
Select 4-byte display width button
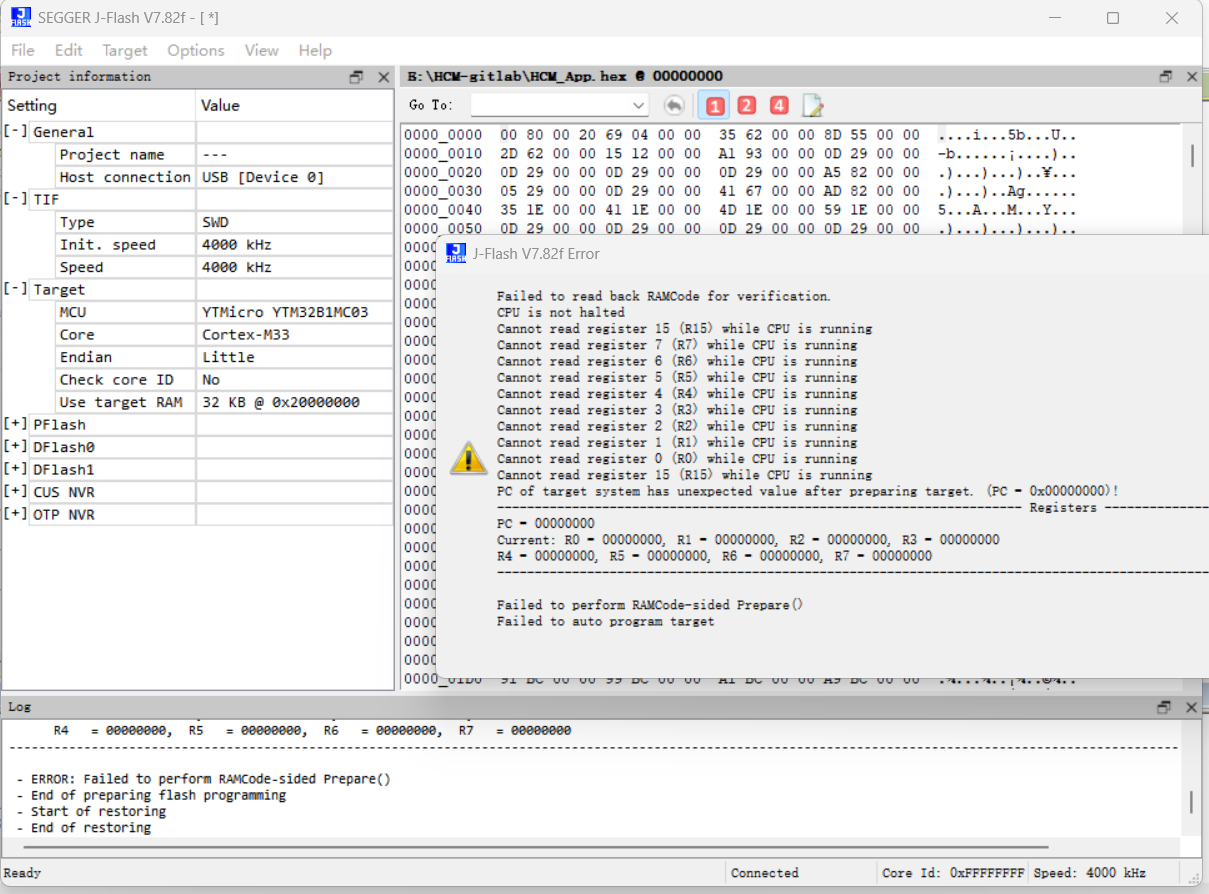[x=779, y=105]
